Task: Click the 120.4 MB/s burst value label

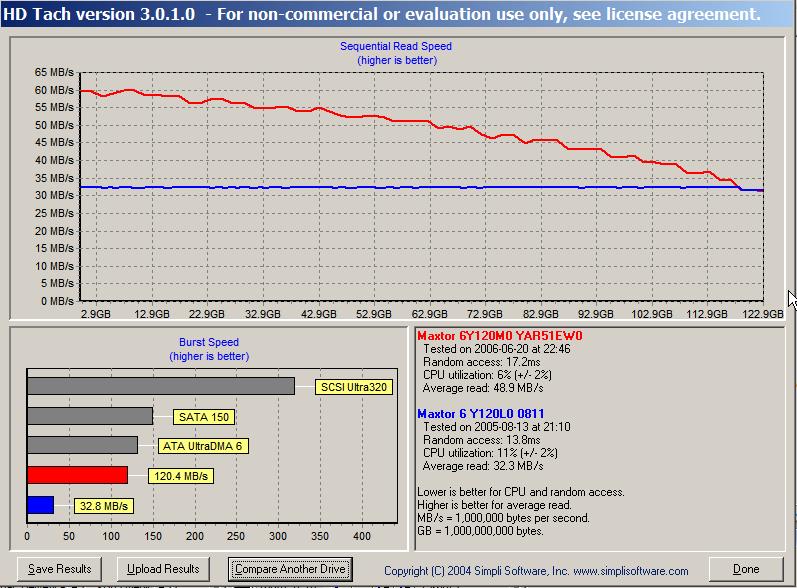Action: click(x=181, y=476)
